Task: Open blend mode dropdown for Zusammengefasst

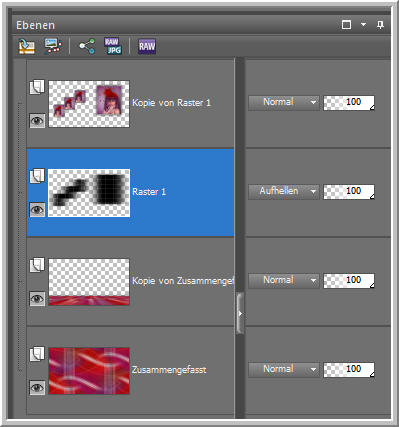Action: [x=284, y=369]
